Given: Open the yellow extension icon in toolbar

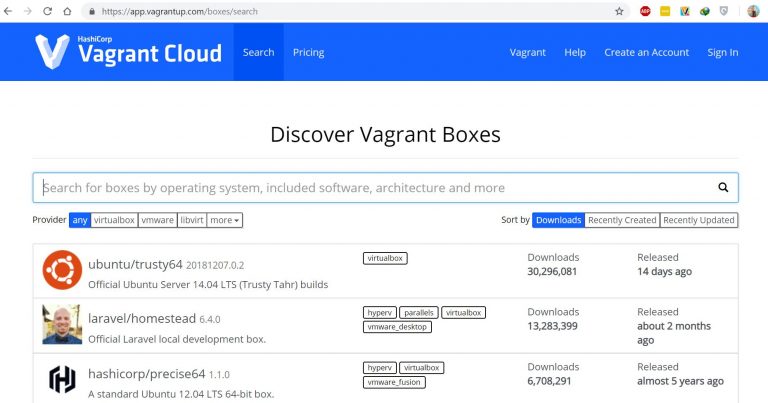Looking at the screenshot, I should pyautogui.click(x=665, y=11).
